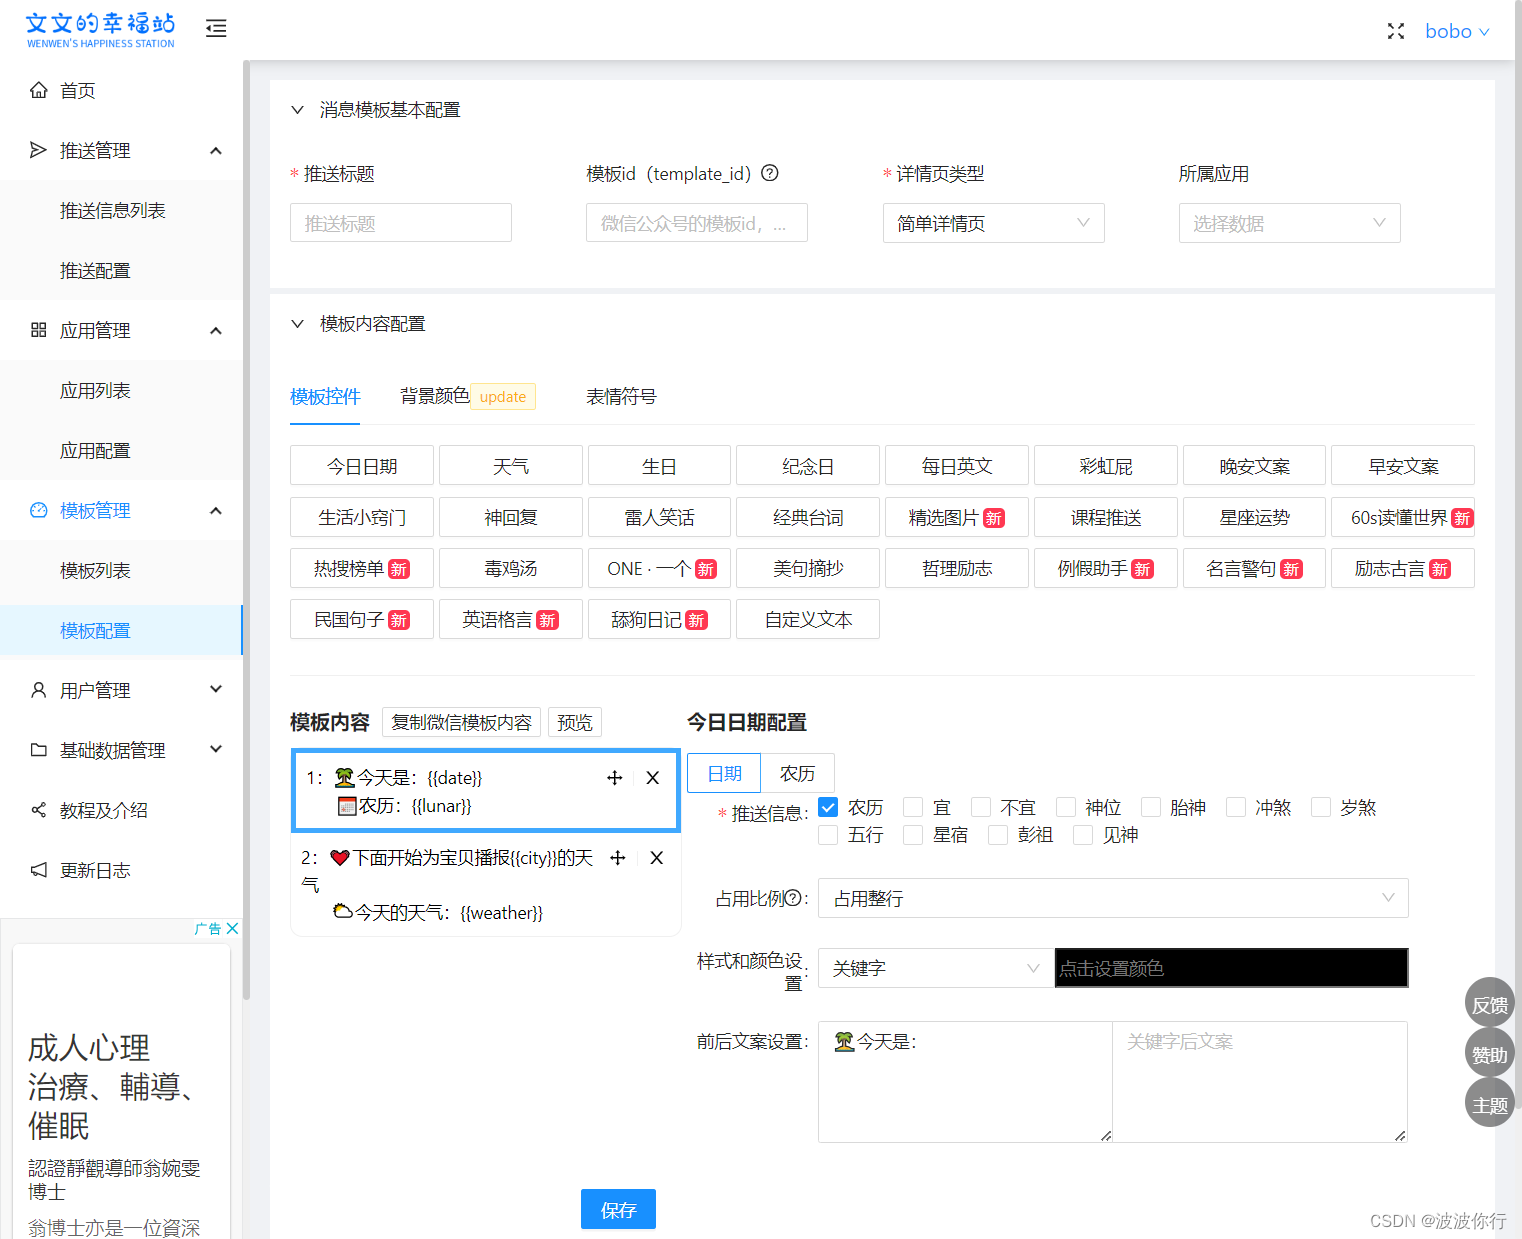Tick the 冲煞 checkbox
Viewport: 1522px width, 1239px height.
click(1236, 807)
